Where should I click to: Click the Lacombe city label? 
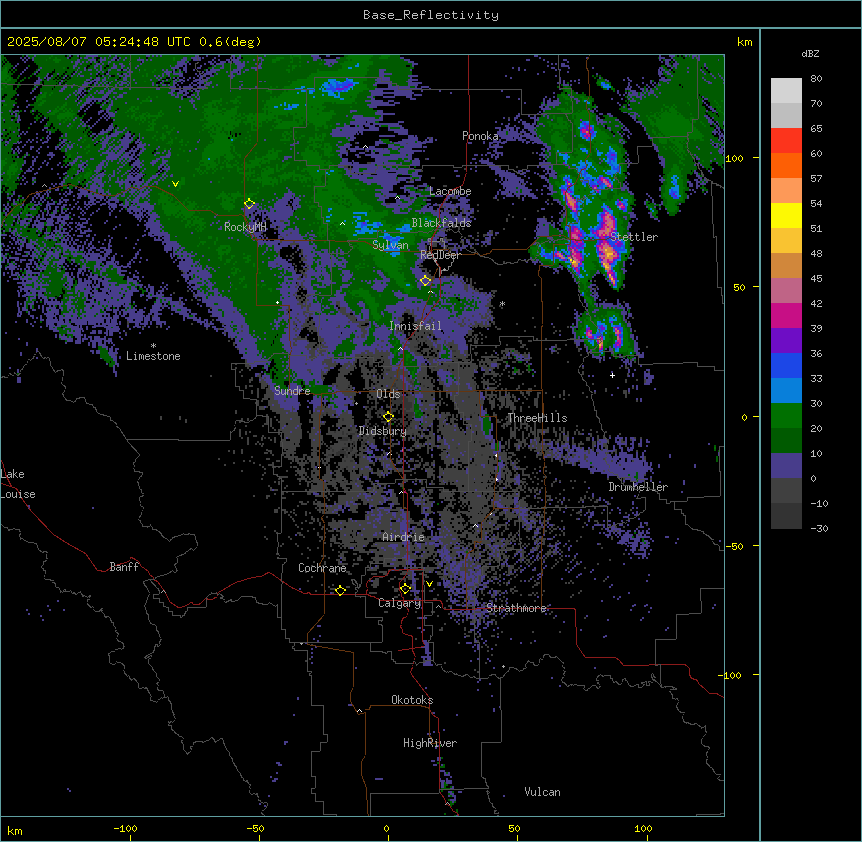tap(450, 191)
